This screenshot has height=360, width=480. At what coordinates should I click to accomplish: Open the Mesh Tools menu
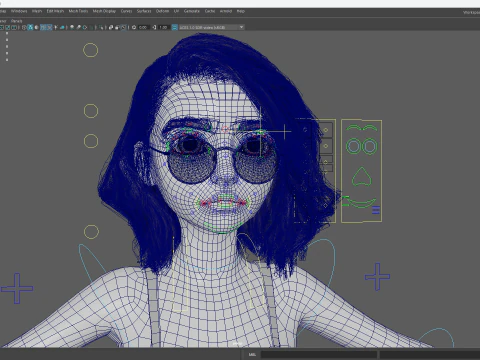click(x=78, y=11)
